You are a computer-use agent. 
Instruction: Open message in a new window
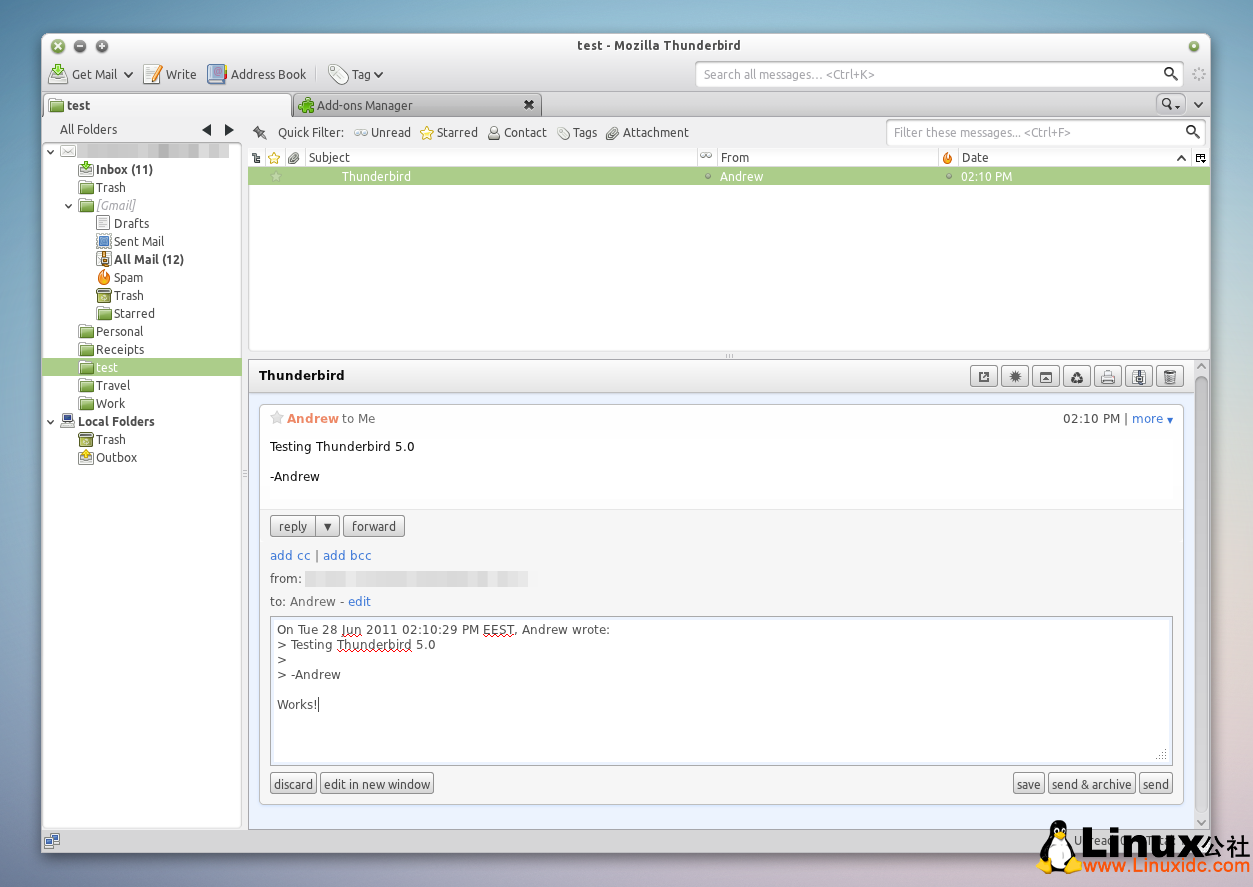(x=983, y=376)
